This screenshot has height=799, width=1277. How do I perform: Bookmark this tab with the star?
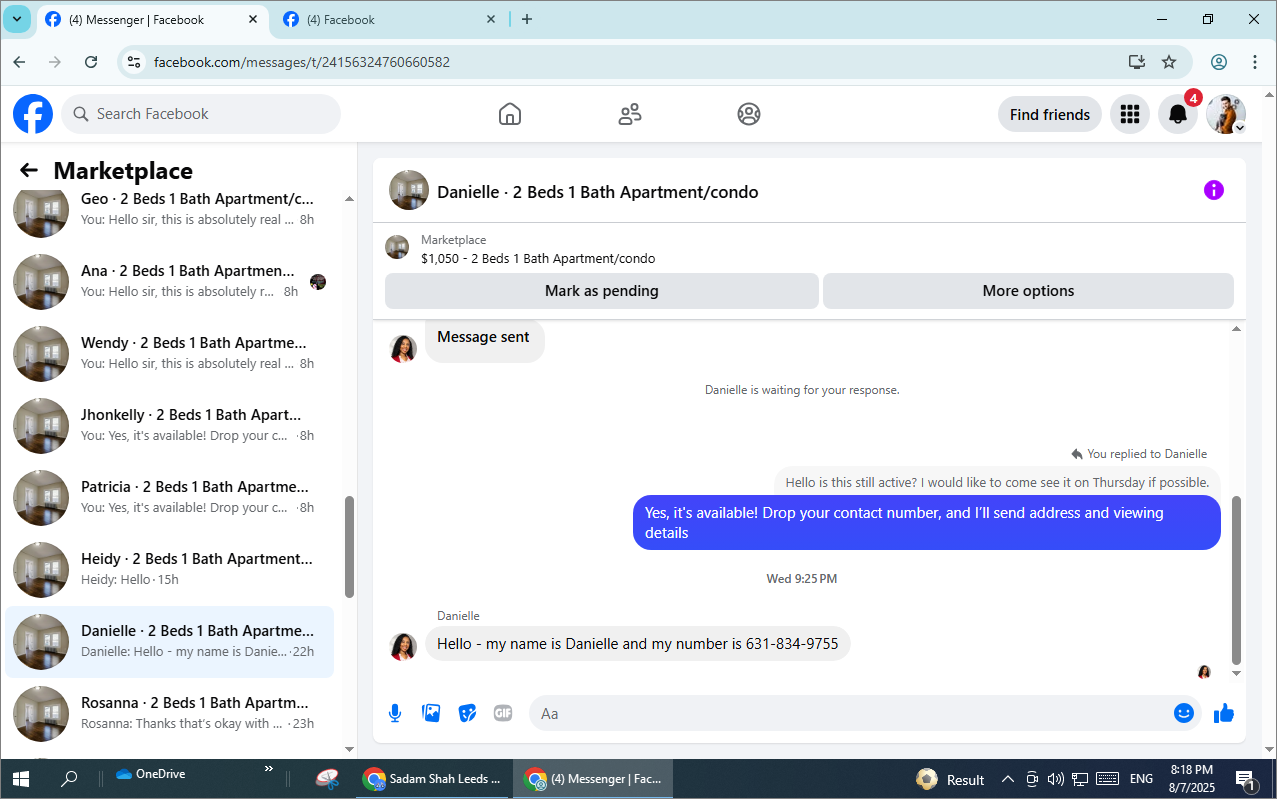pos(1169,62)
